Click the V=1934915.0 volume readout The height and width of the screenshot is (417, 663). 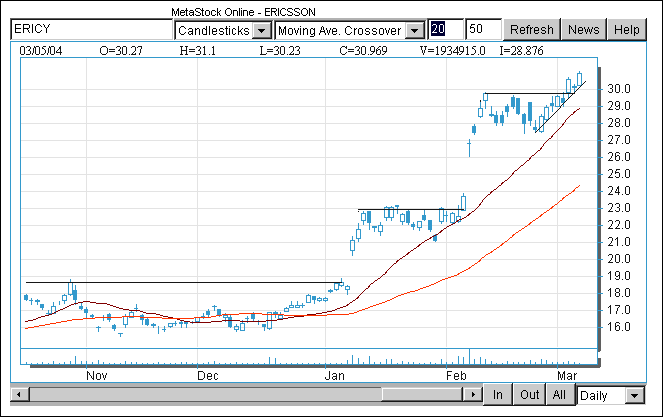pyautogui.click(x=452, y=51)
